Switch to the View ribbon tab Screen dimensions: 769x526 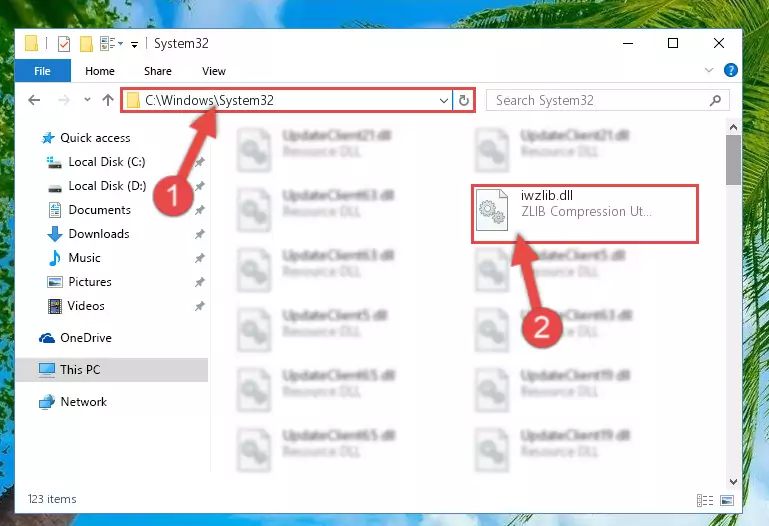click(x=214, y=71)
